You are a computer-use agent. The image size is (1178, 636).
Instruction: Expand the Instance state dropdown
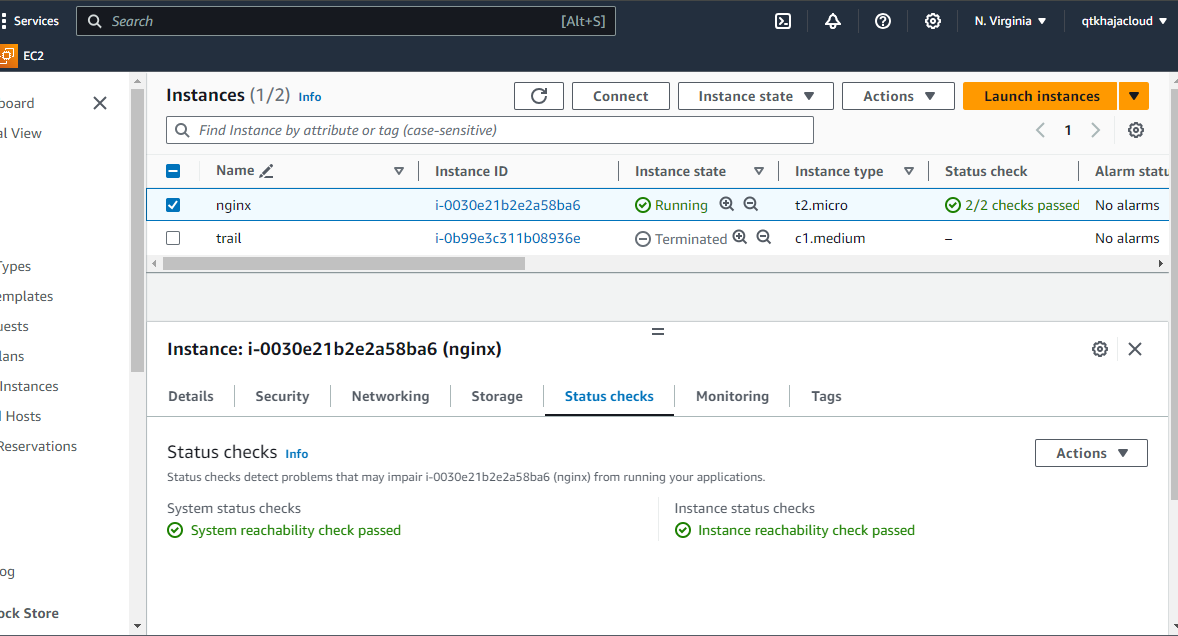tap(756, 96)
